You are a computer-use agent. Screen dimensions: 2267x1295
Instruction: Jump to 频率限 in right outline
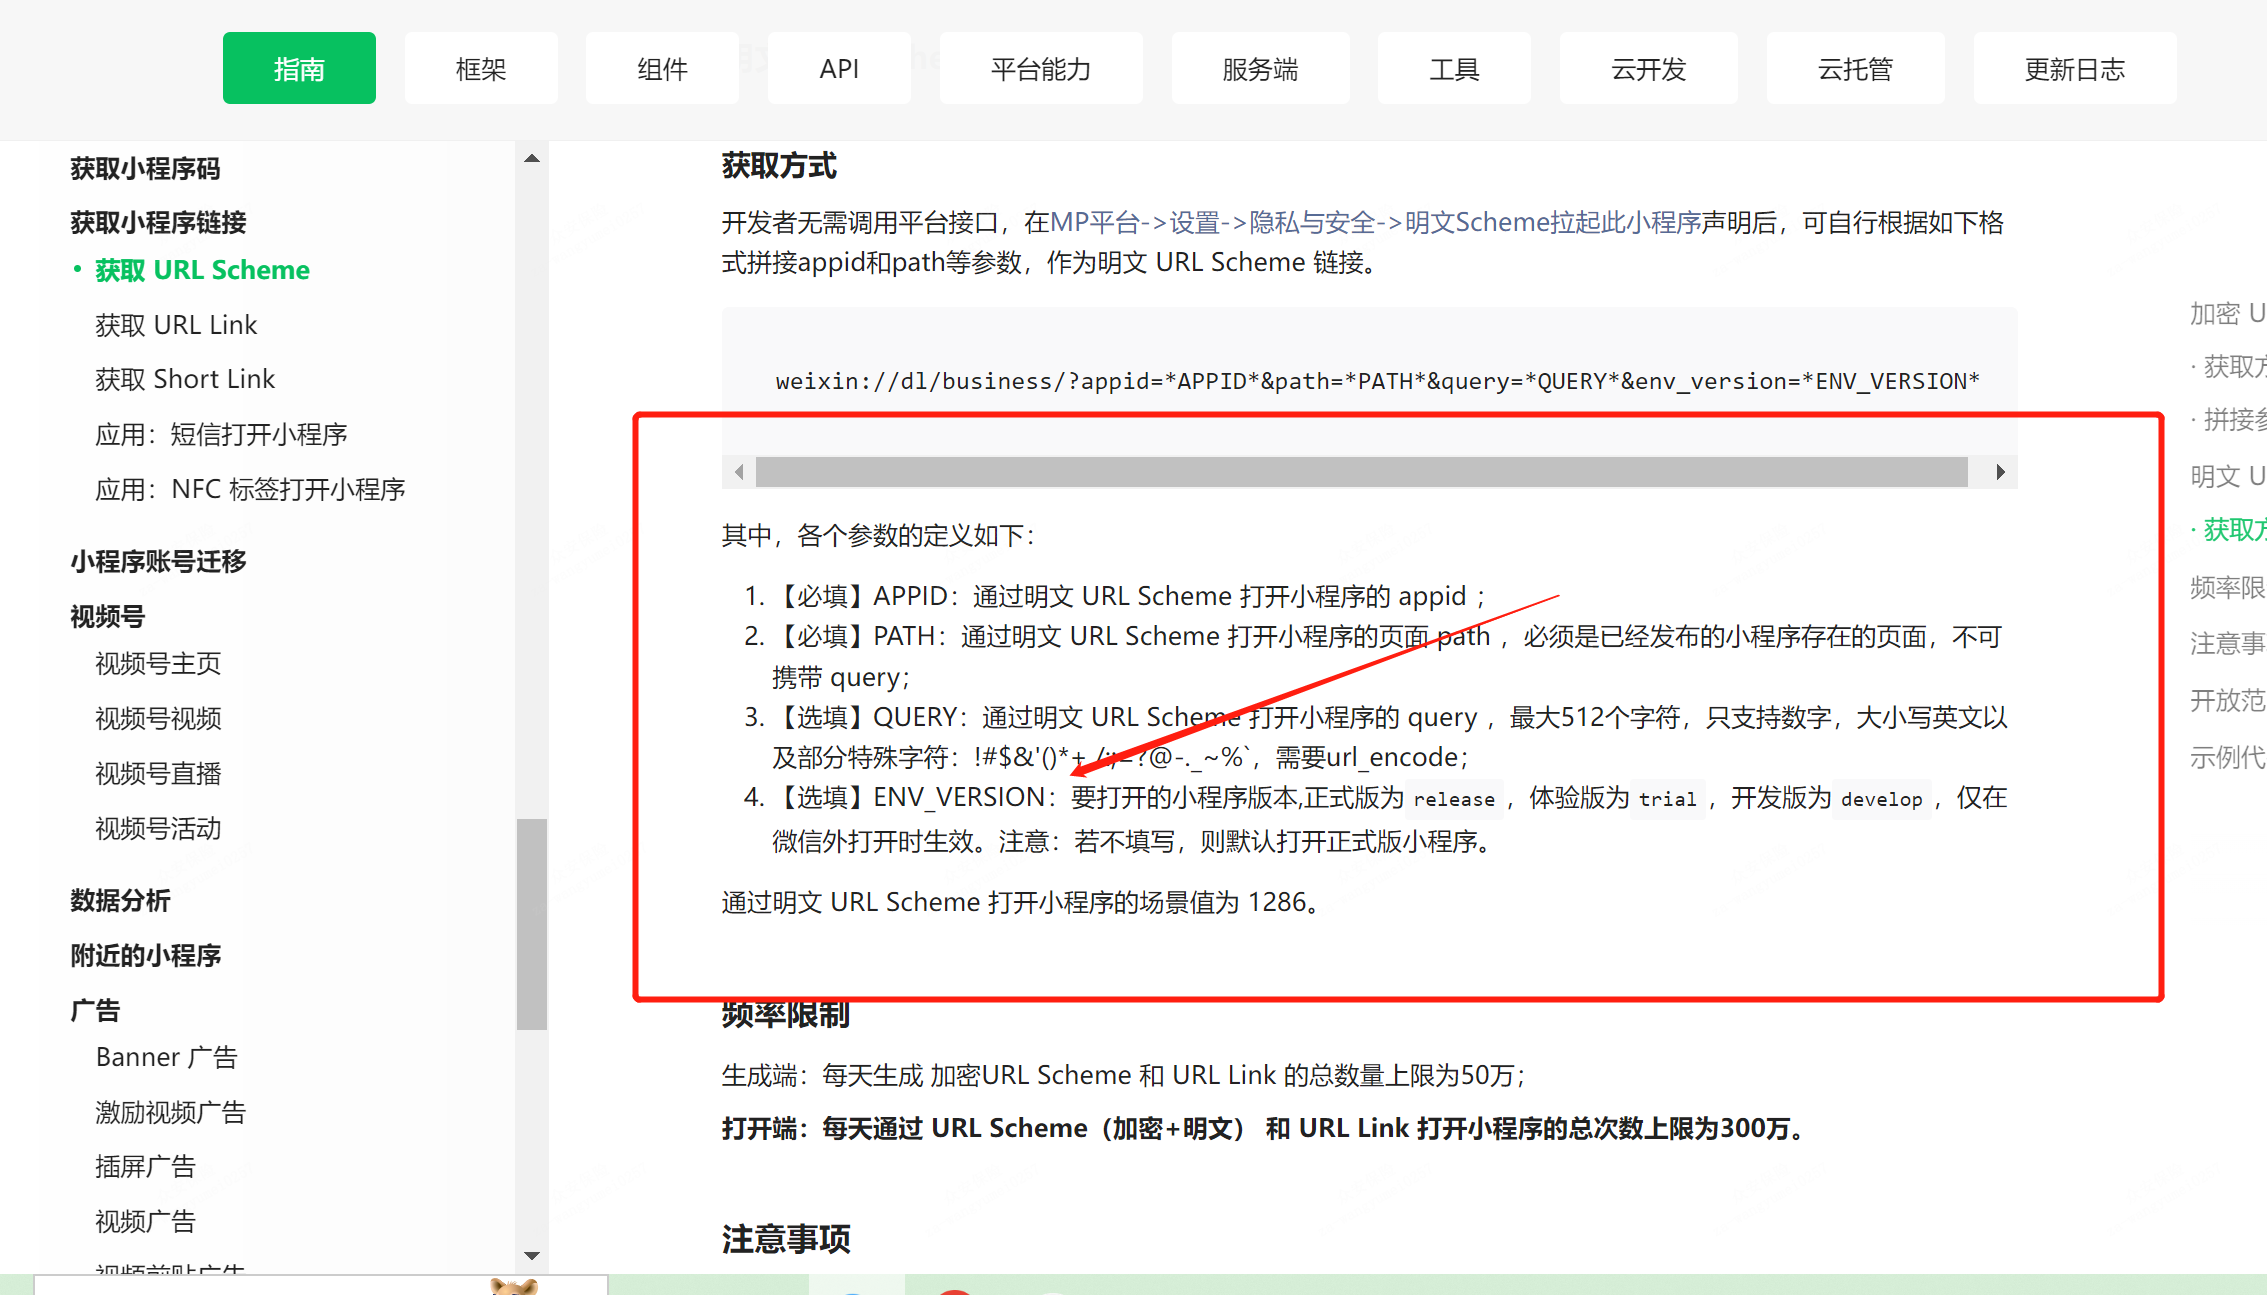pyautogui.click(x=2227, y=587)
